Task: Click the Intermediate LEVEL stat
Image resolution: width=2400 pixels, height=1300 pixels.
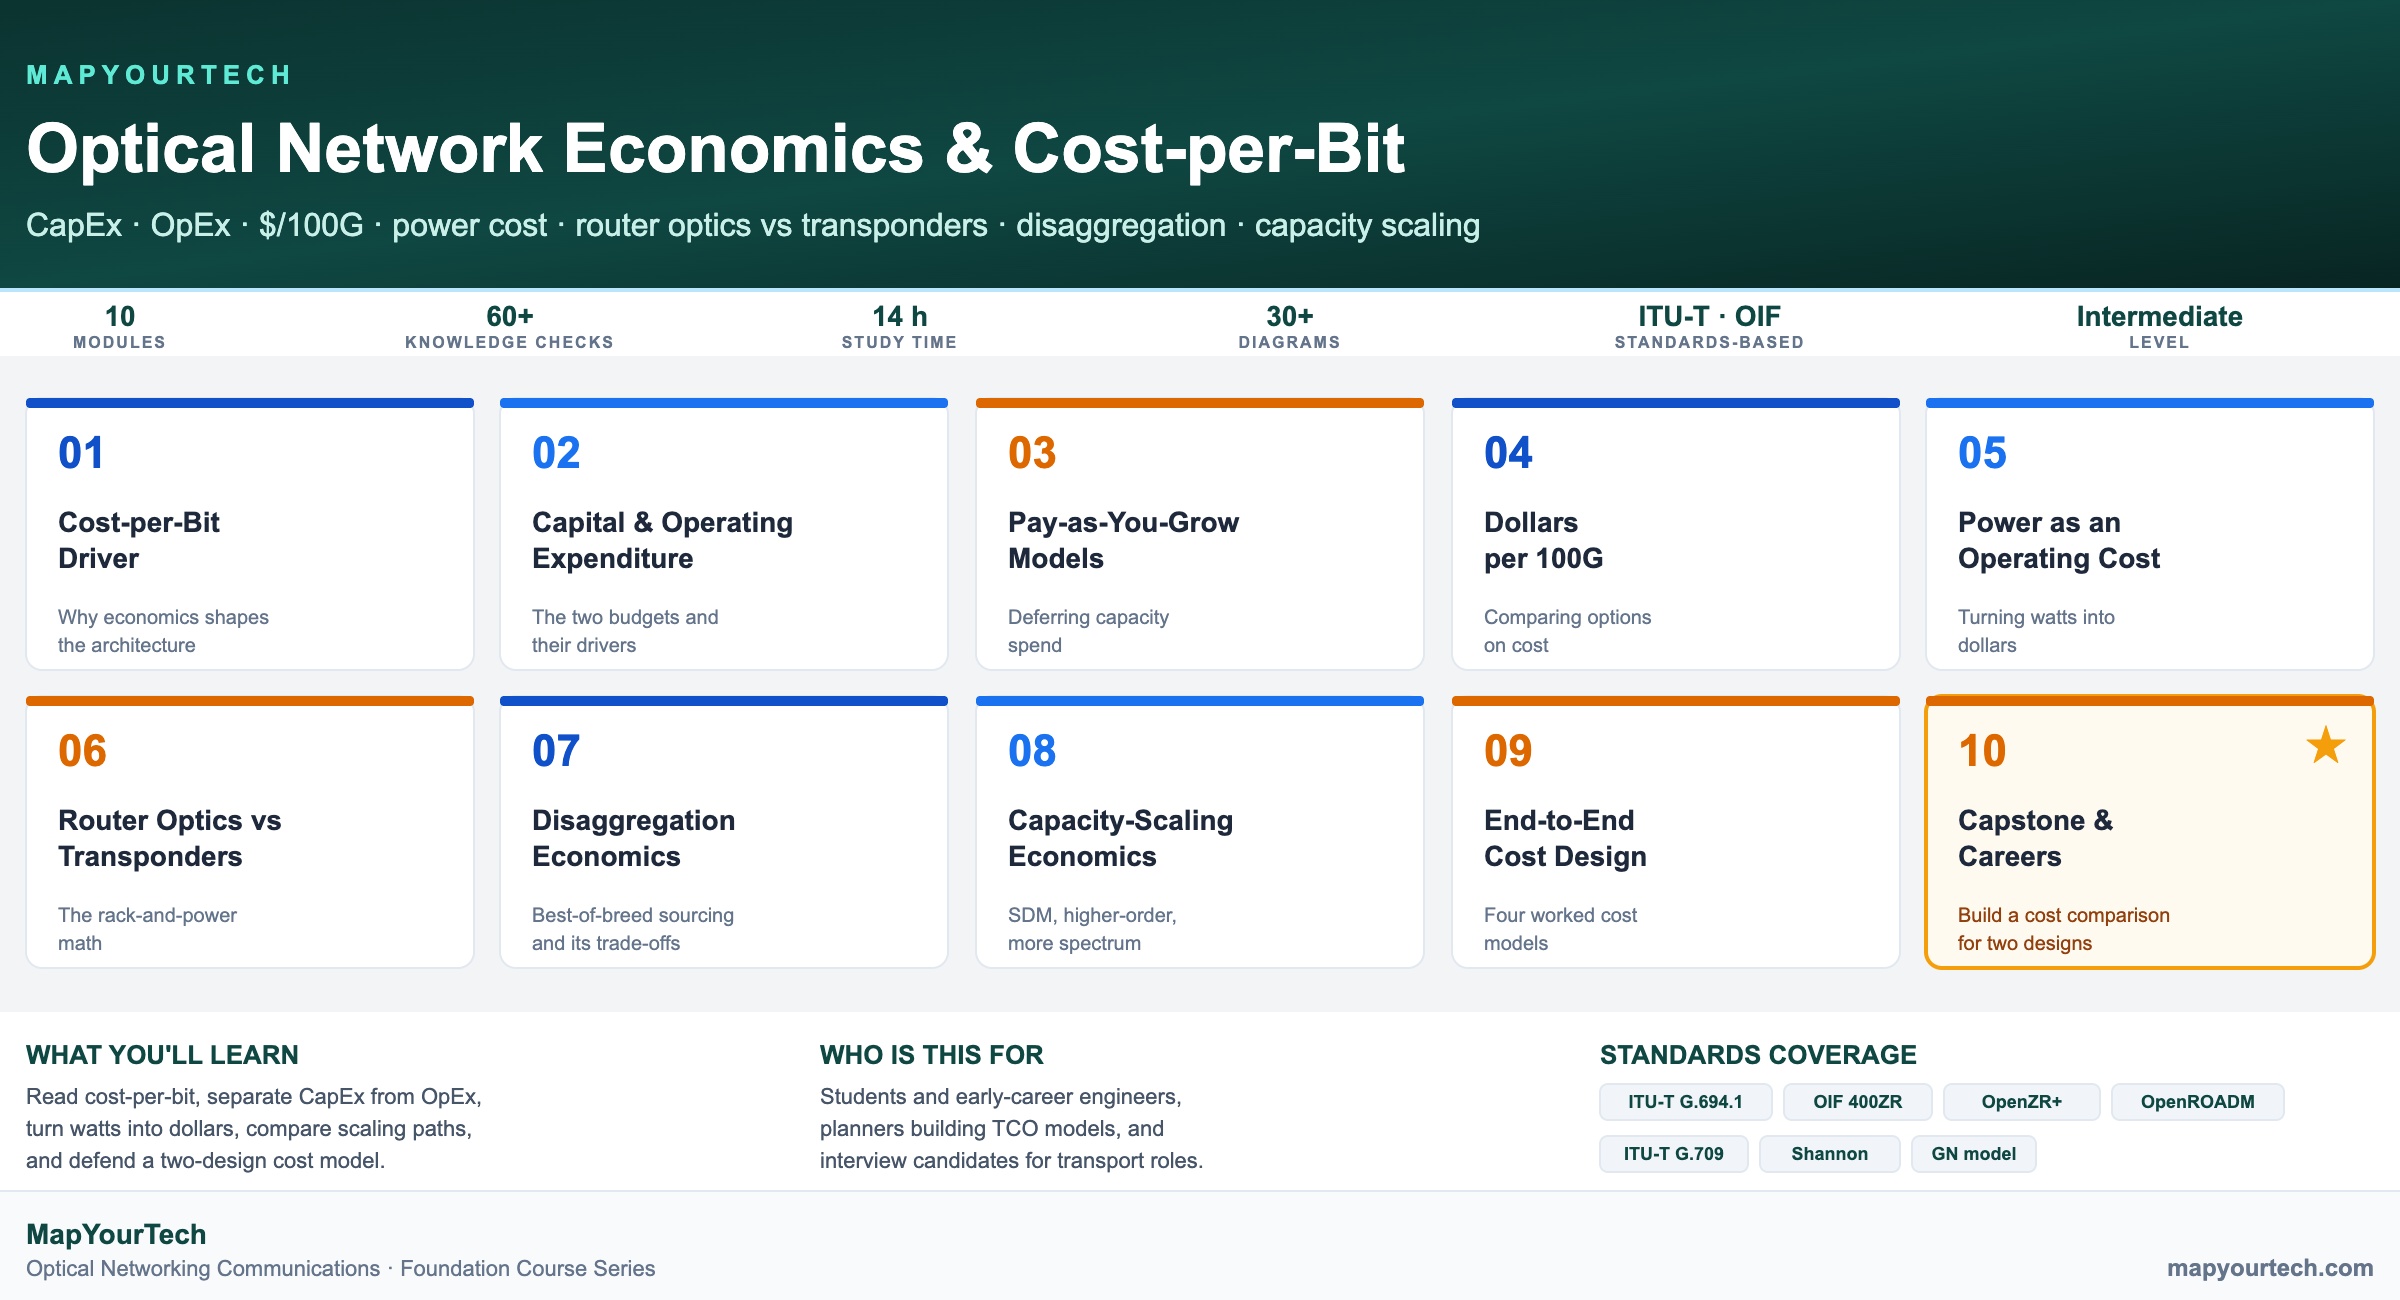Action: (x=2160, y=326)
